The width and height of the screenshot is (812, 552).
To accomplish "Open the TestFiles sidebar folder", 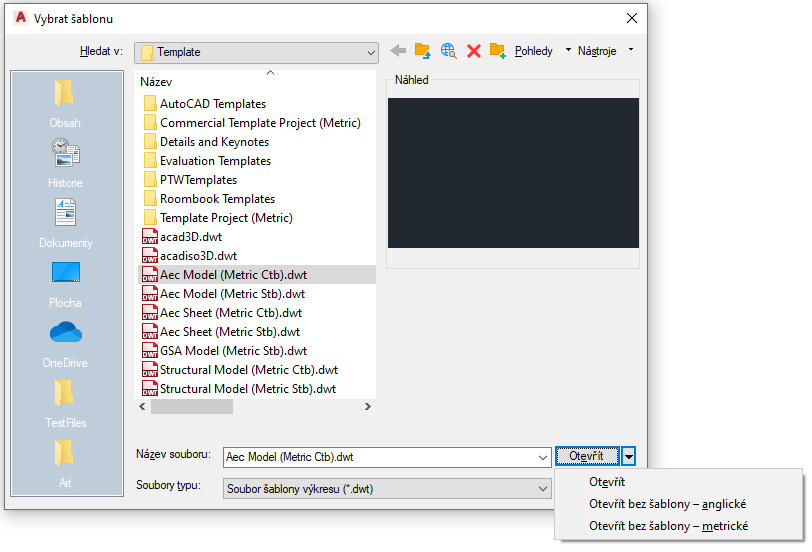I will click(65, 403).
